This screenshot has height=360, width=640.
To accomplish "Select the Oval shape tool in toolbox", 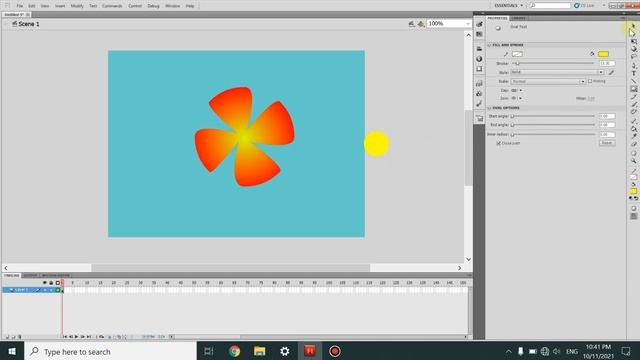I will point(633,89).
